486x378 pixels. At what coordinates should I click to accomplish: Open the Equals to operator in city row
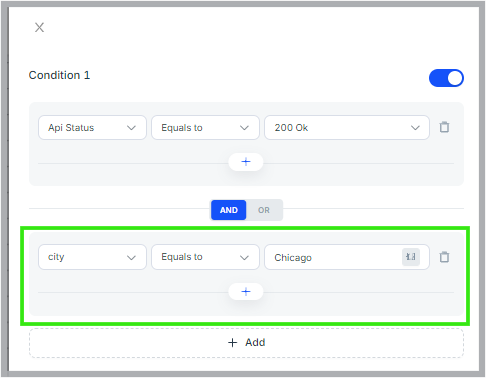205,257
